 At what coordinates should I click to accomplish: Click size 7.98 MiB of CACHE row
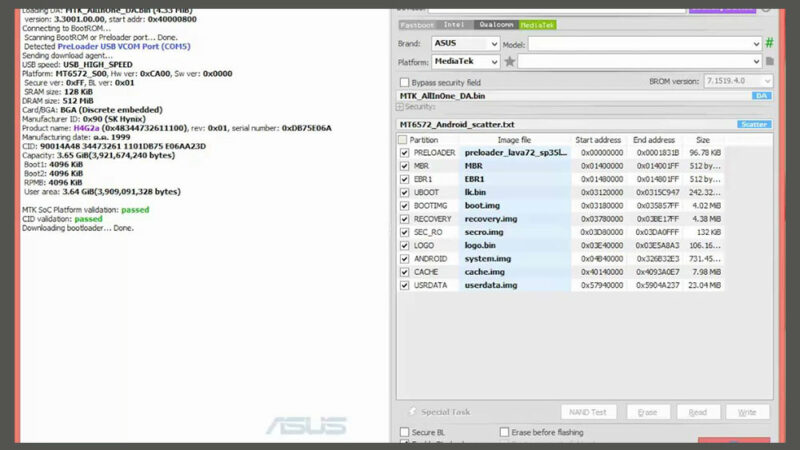706,272
